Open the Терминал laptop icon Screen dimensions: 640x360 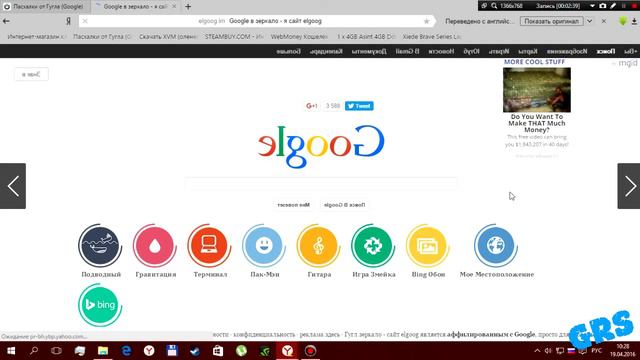point(209,246)
